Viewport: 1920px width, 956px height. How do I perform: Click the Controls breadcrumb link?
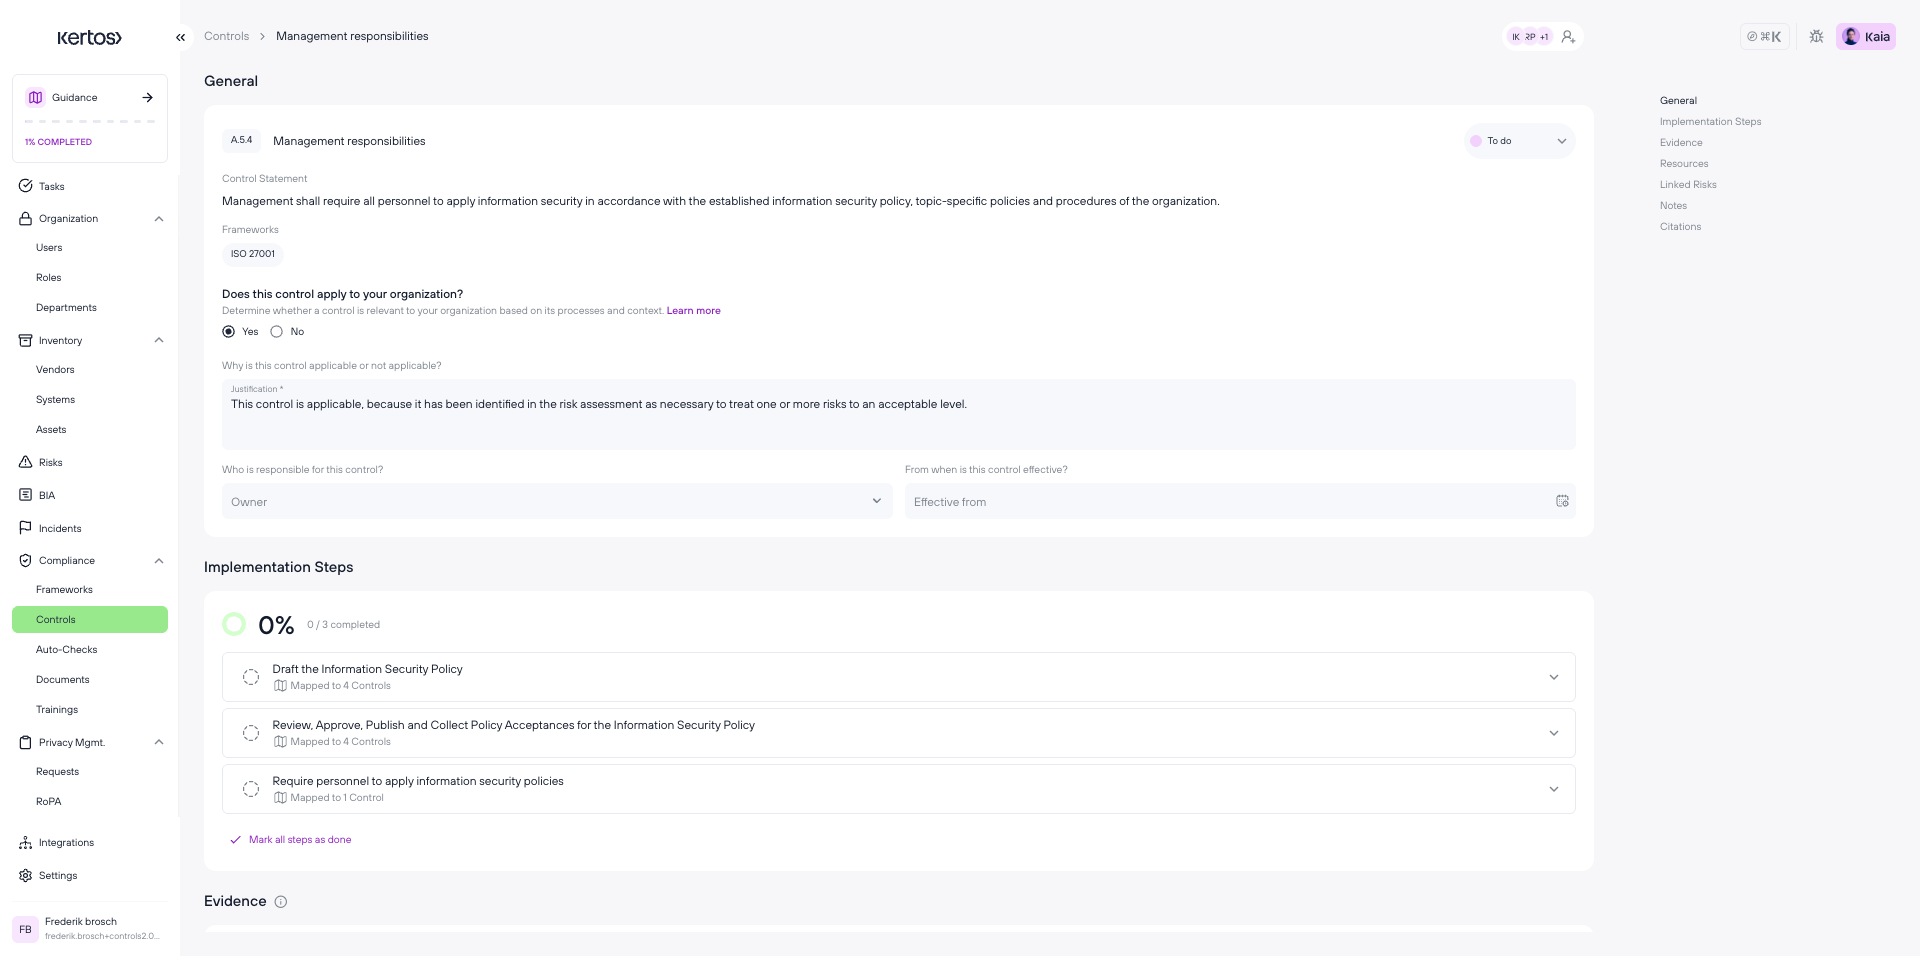point(226,36)
